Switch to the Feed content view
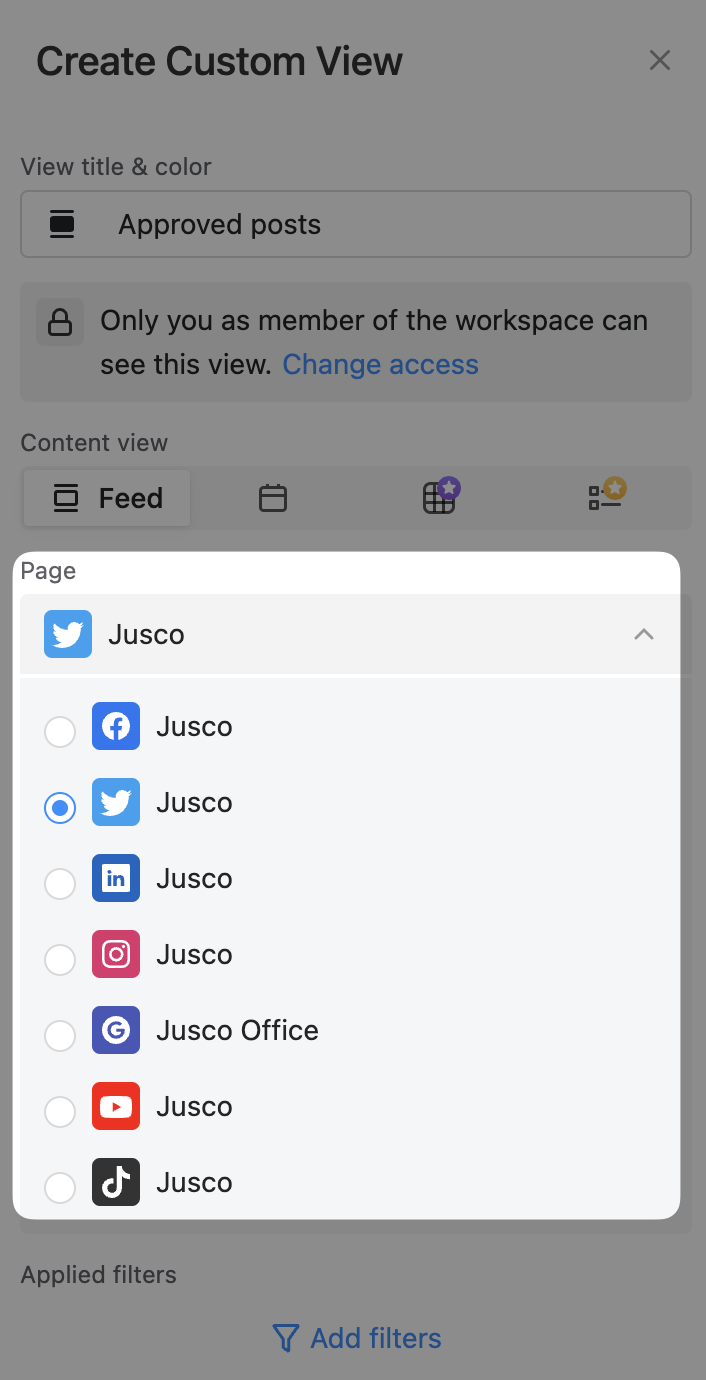706x1380 pixels. pos(108,498)
